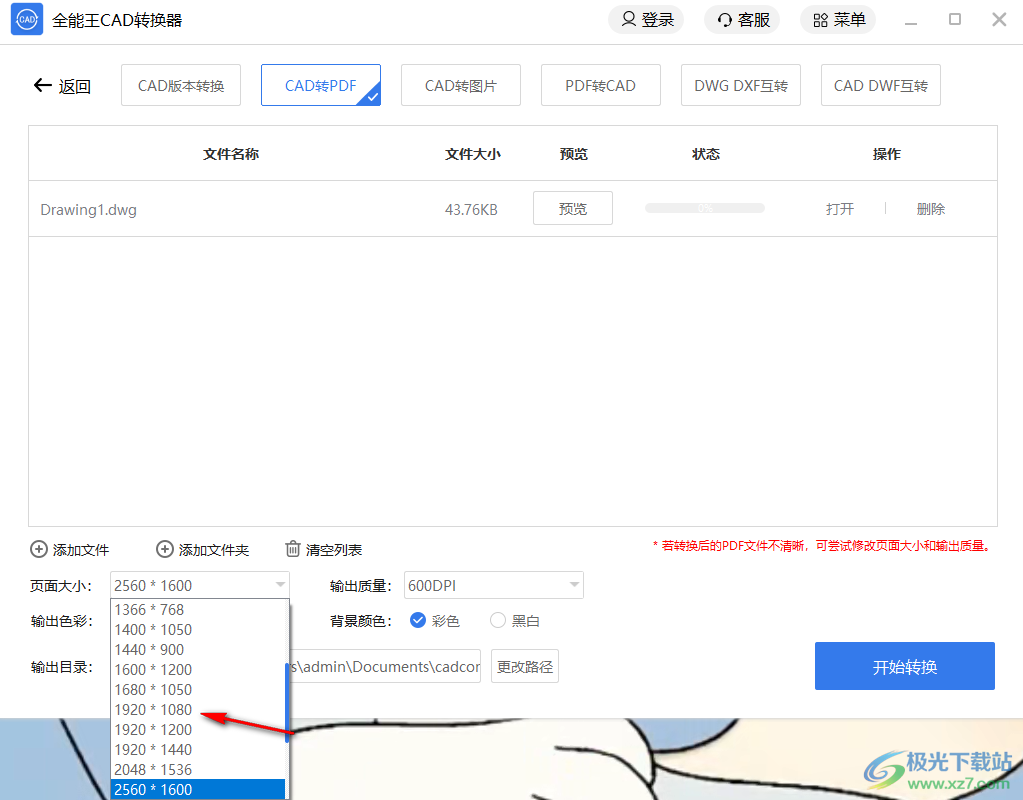Click the 更改路径 change path button
This screenshot has width=1023, height=800.
[525, 666]
